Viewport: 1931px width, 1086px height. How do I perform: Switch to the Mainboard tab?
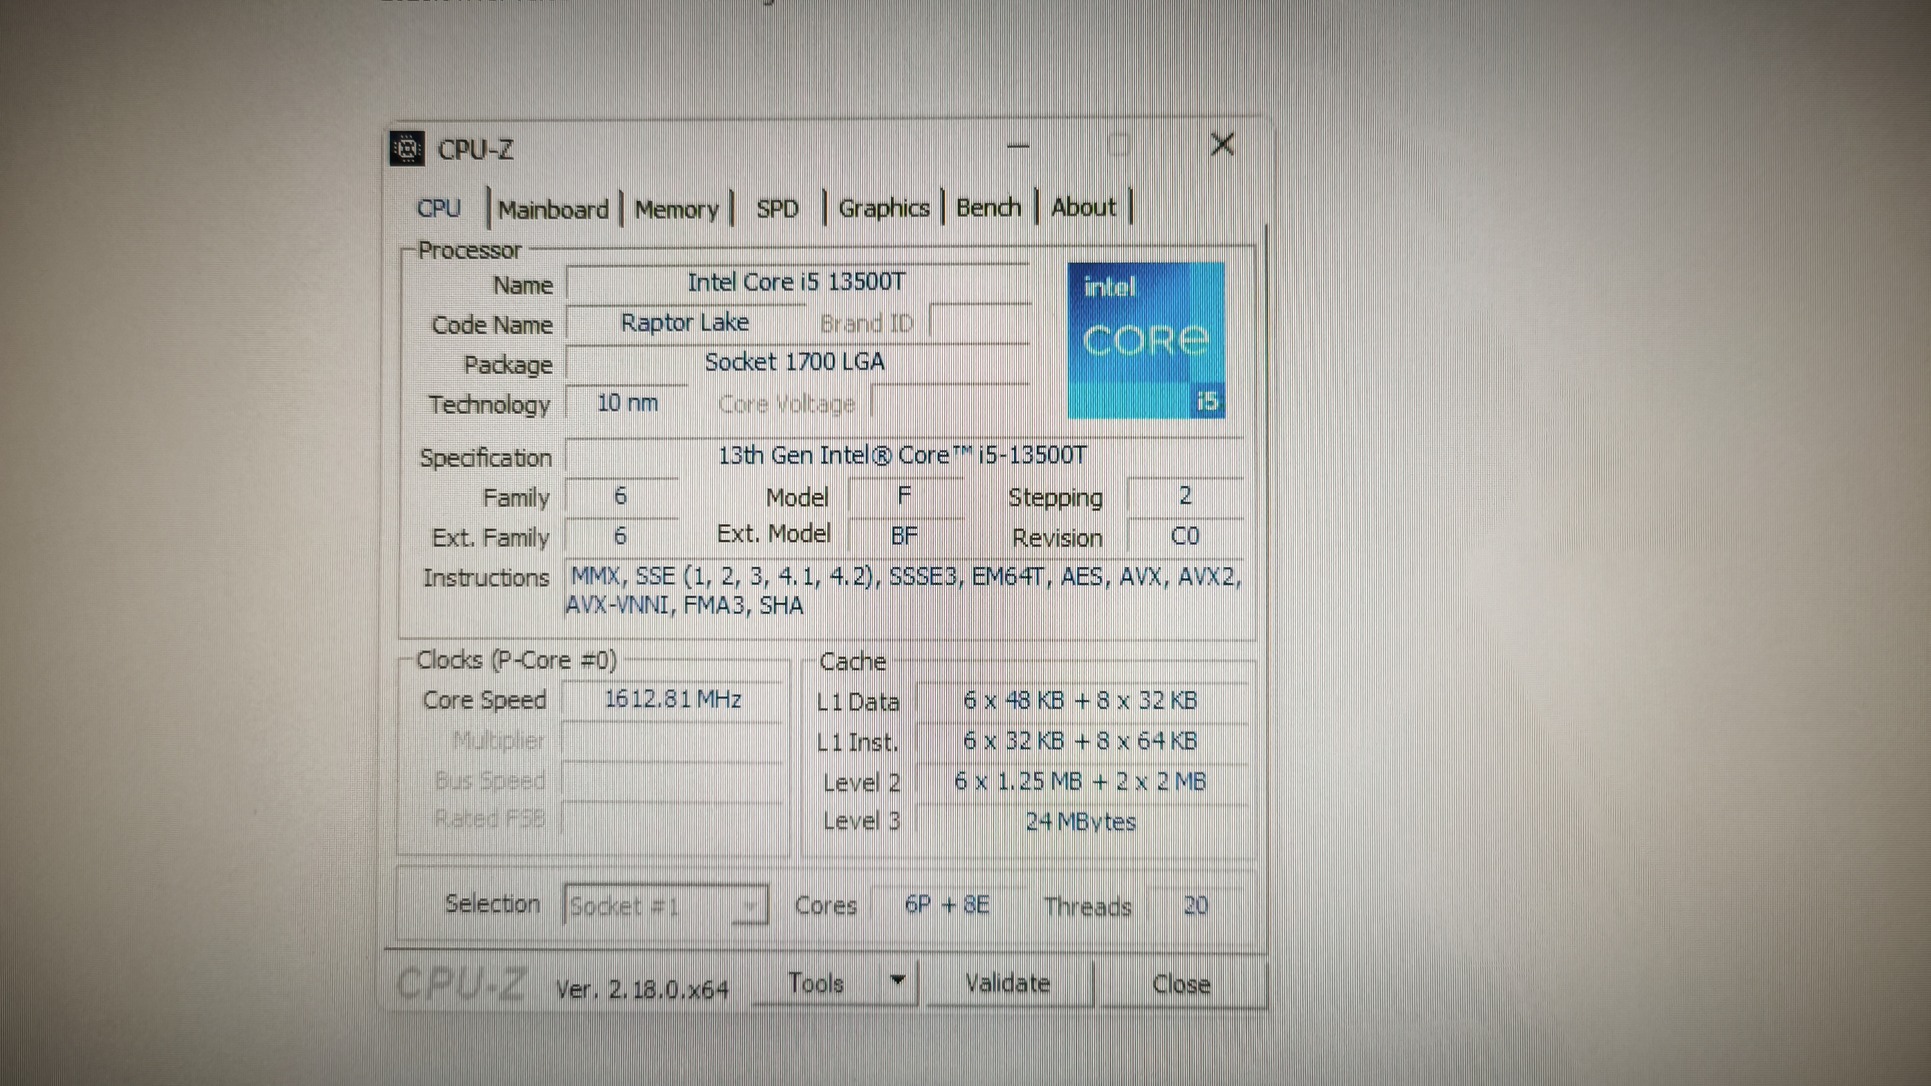point(553,209)
